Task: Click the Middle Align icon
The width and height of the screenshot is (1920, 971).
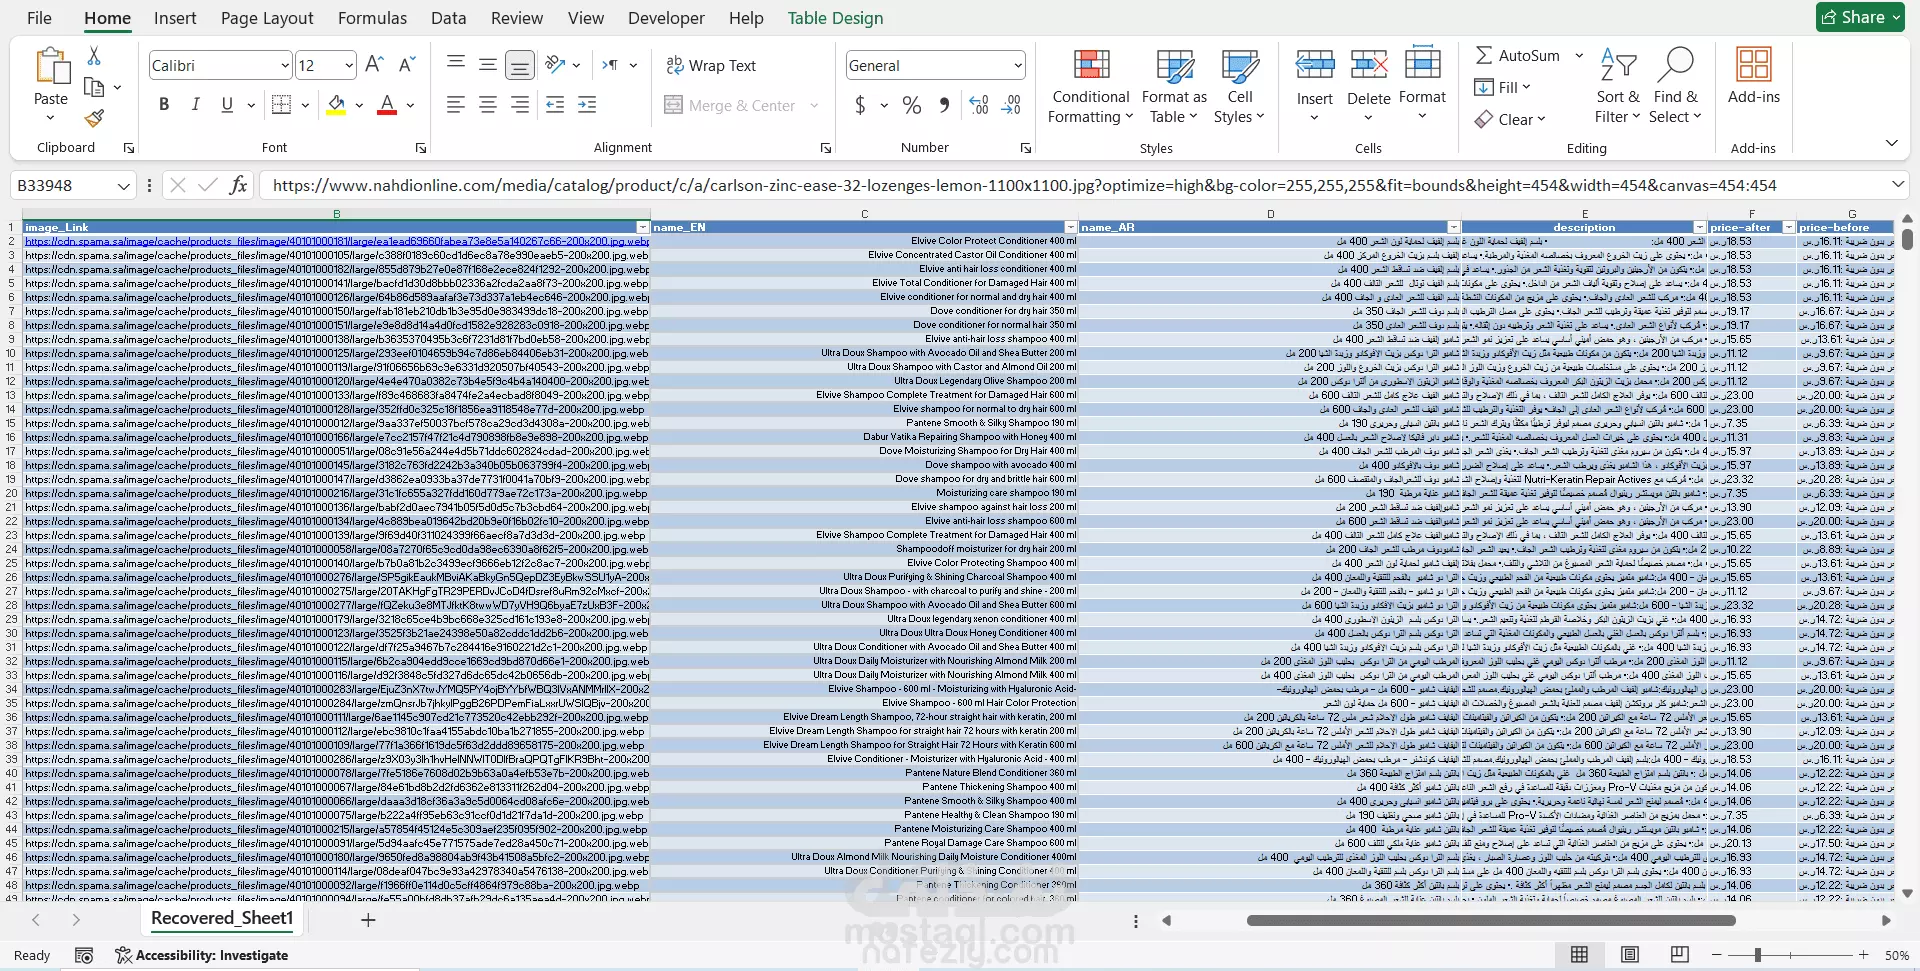Action: tap(487, 65)
